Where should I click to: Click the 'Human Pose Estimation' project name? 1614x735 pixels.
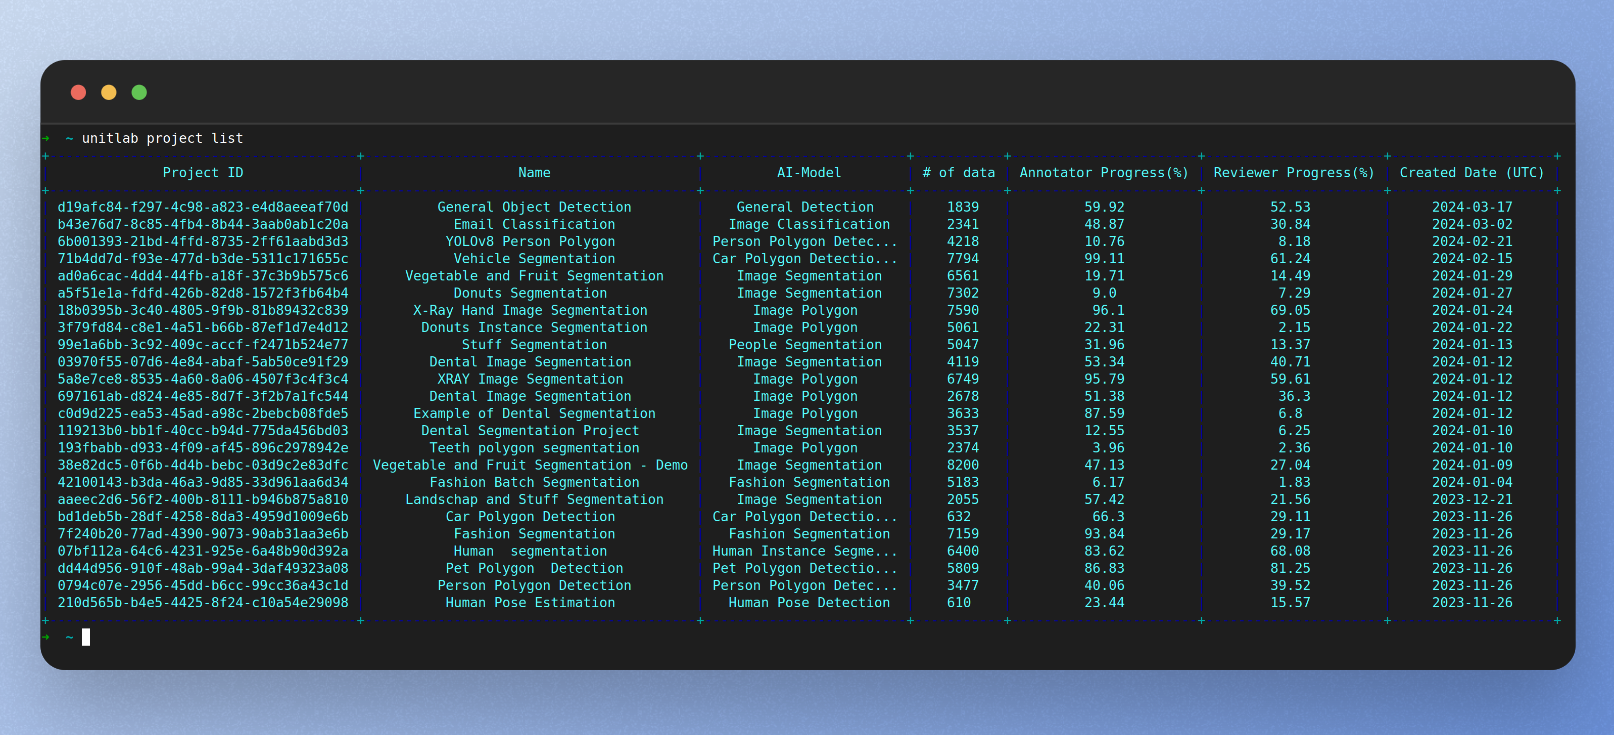tap(530, 603)
